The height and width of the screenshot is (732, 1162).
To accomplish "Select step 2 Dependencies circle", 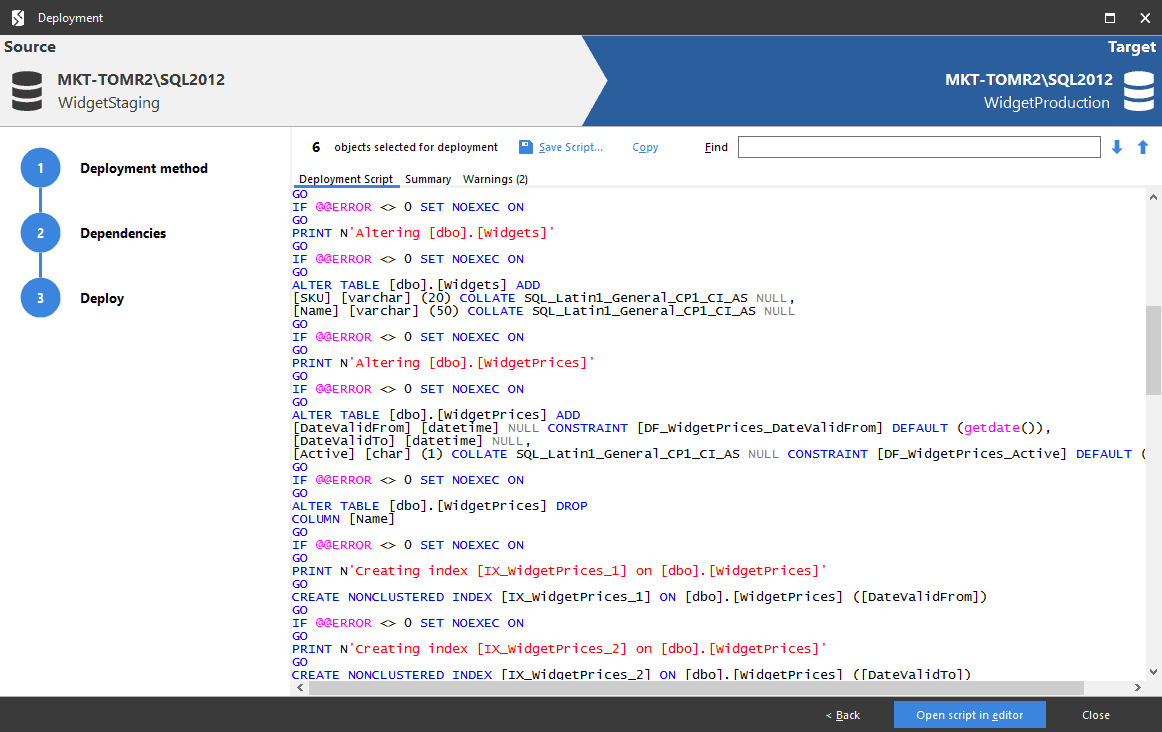I will click(40, 233).
